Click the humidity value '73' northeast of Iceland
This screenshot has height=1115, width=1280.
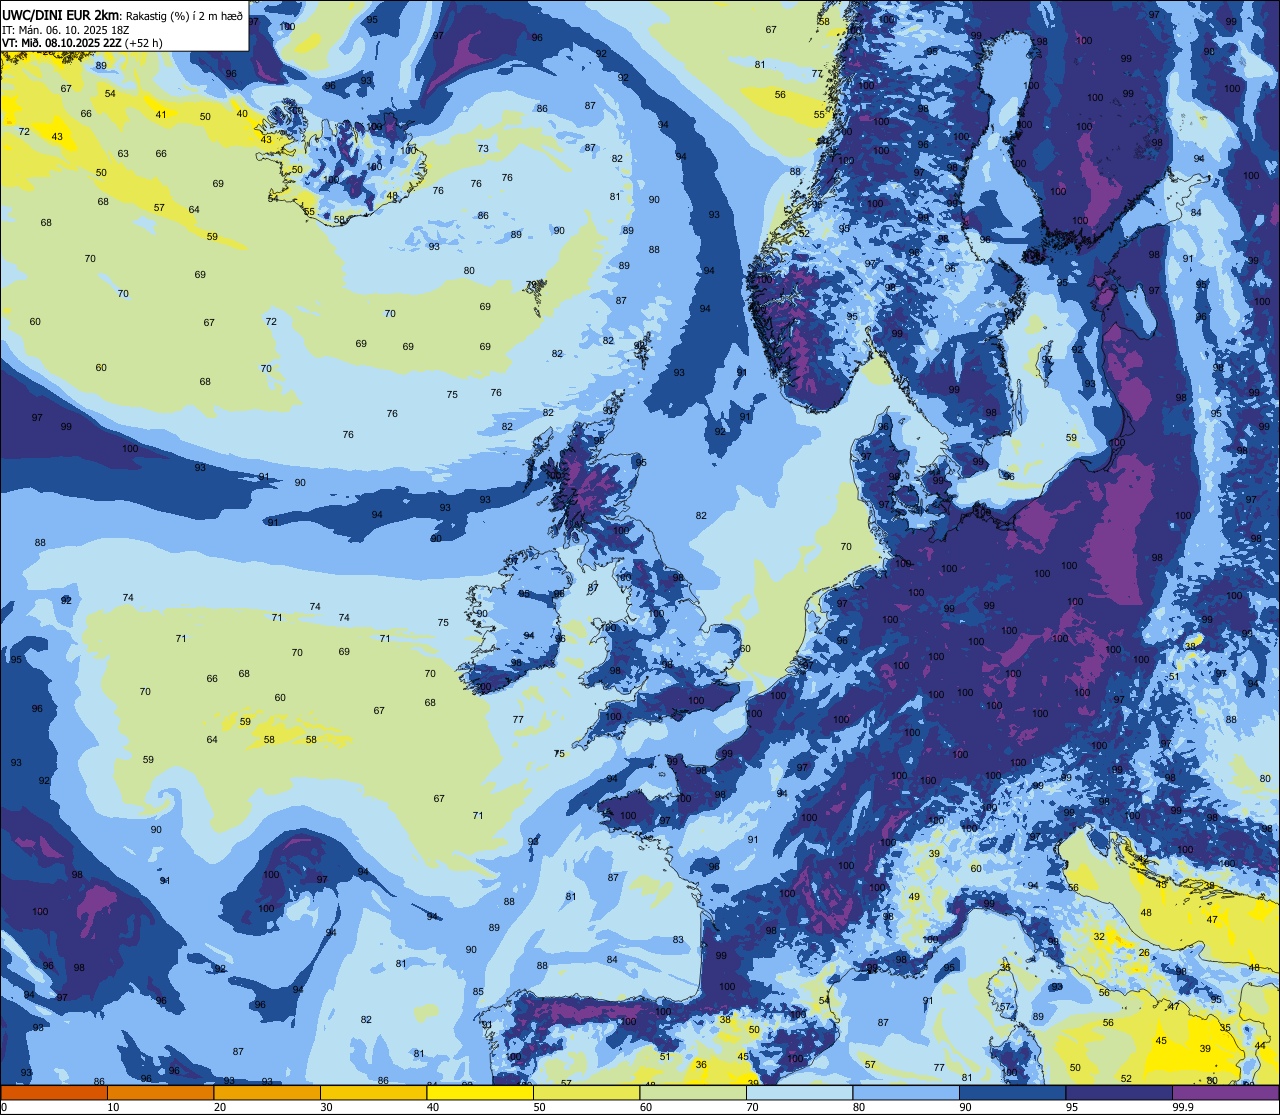click(483, 148)
